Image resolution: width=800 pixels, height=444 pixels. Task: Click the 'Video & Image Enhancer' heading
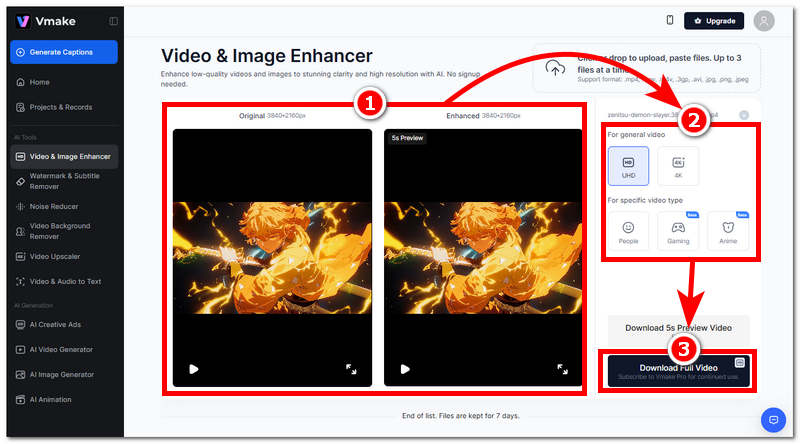pos(267,56)
